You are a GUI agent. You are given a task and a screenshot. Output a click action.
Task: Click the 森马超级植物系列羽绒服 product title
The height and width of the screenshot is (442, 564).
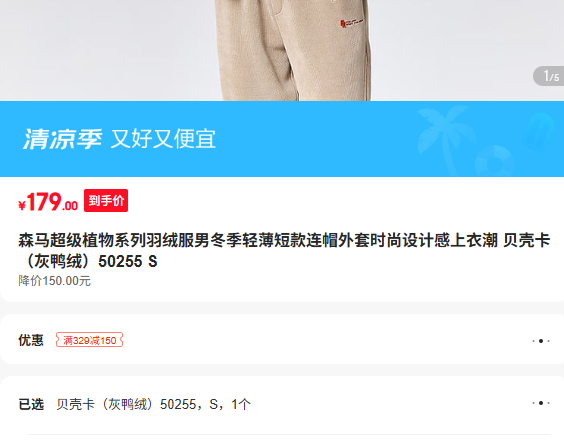tap(284, 251)
